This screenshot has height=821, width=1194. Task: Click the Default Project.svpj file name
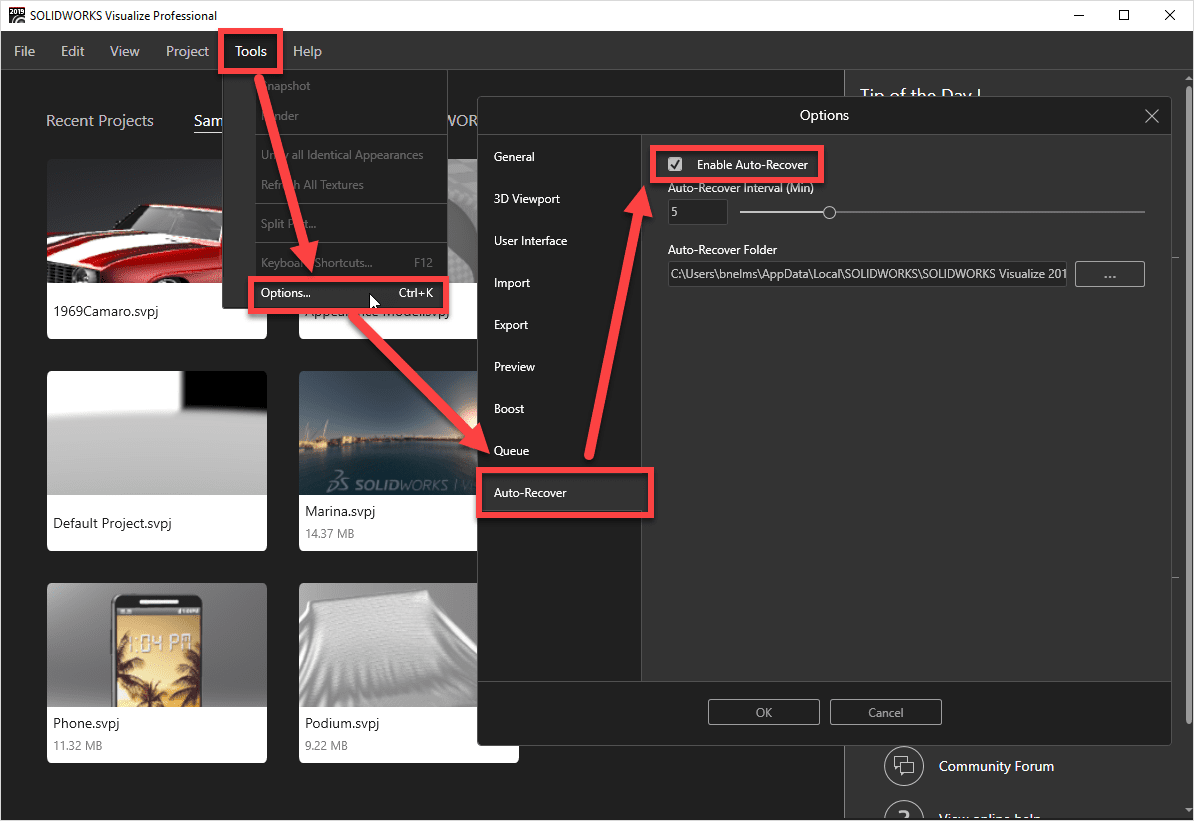coord(112,523)
